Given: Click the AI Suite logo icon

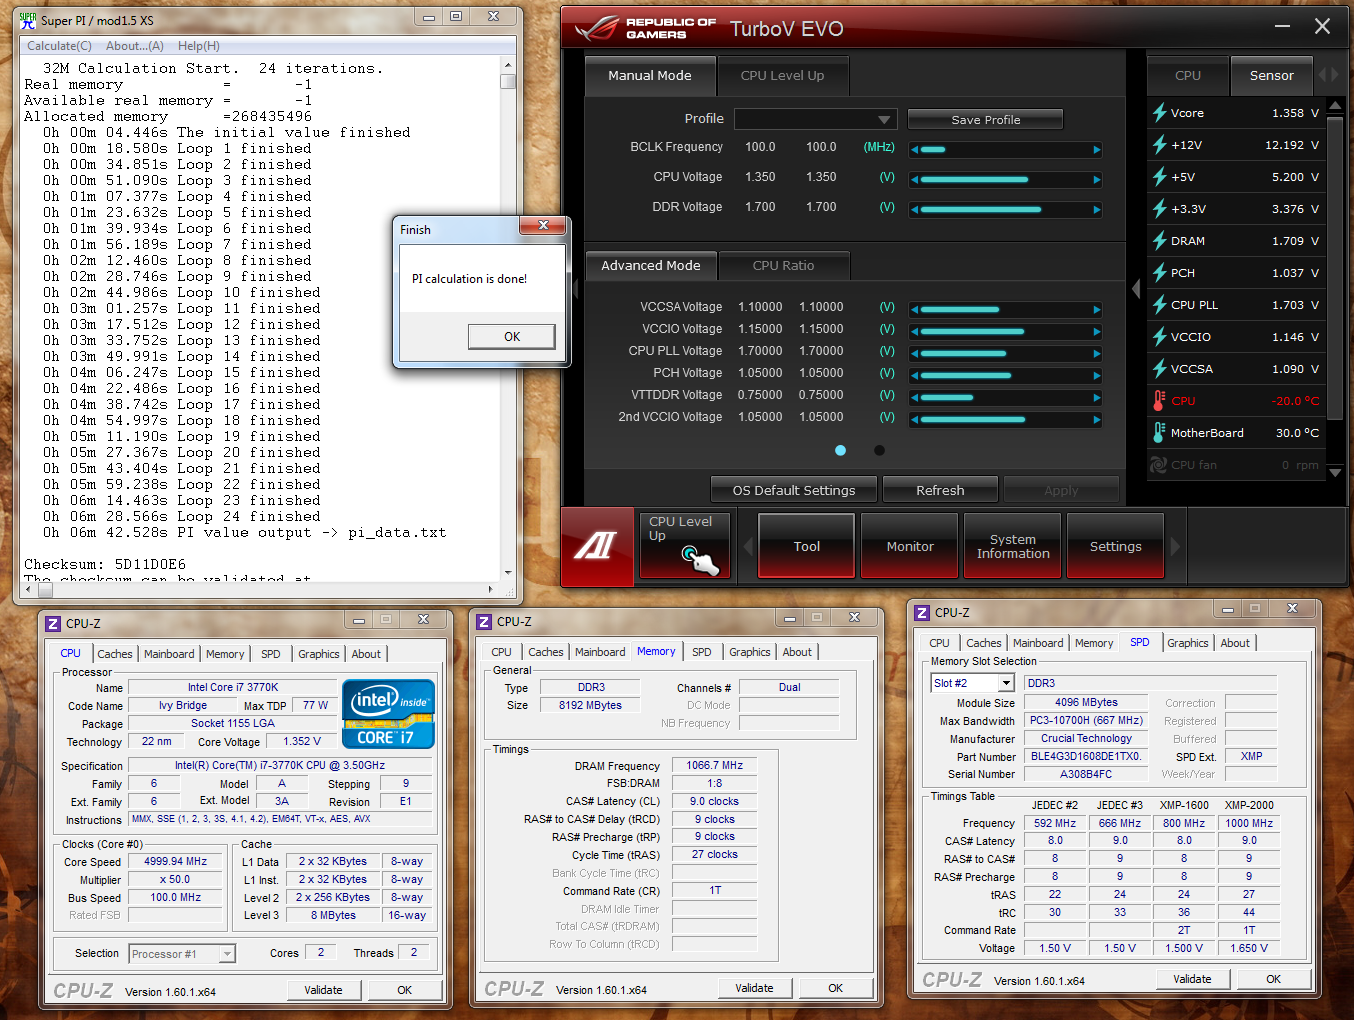Looking at the screenshot, I should tap(597, 546).
